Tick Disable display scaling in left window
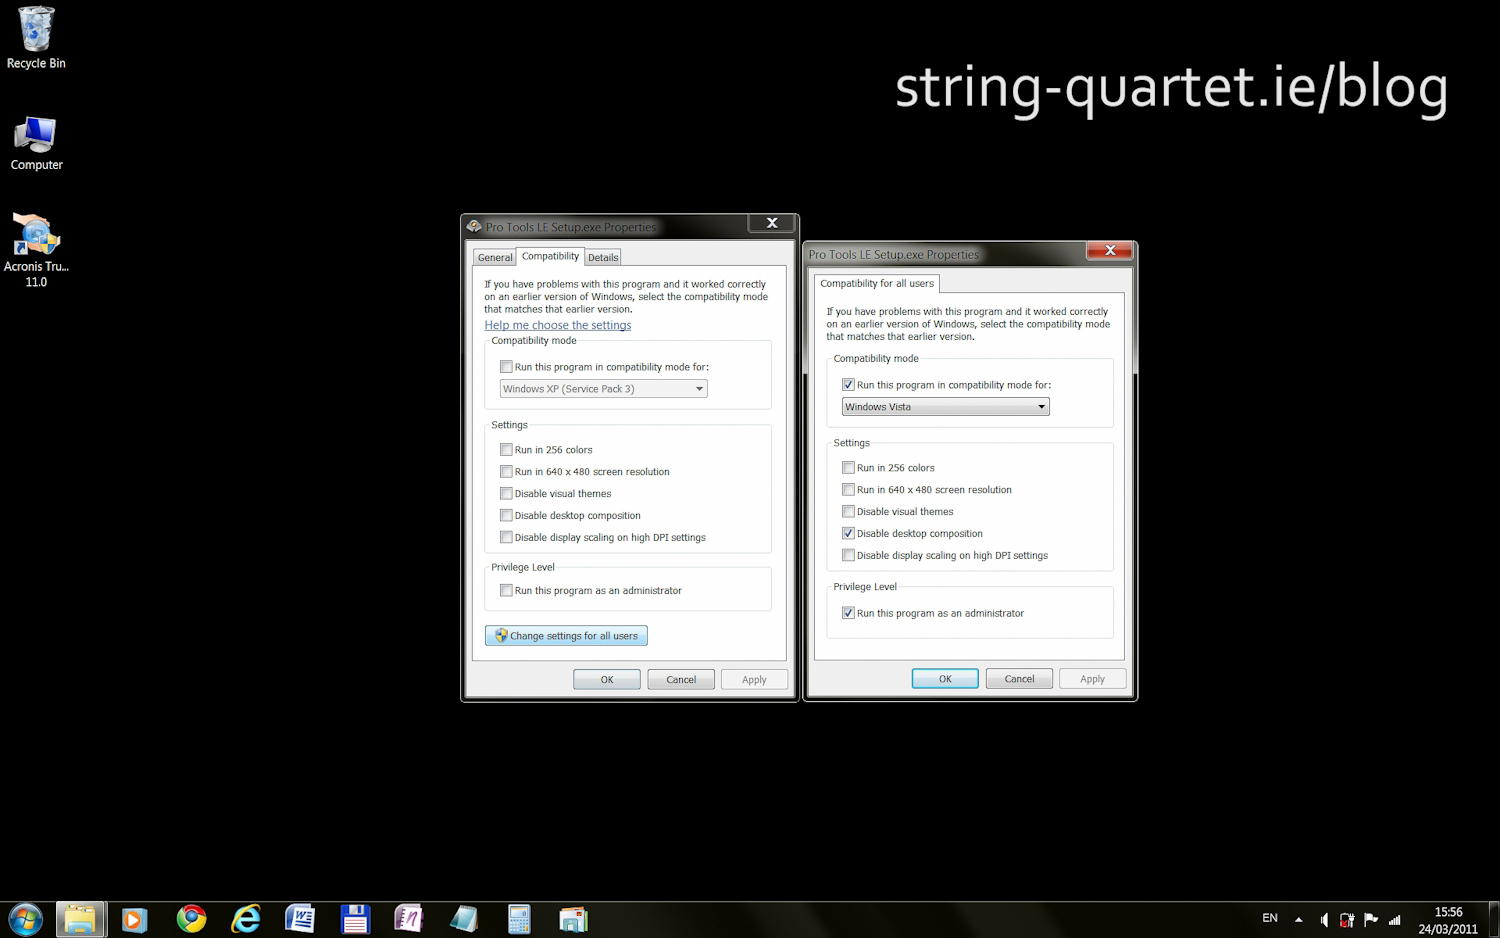Viewport: 1500px width, 938px height. [x=506, y=538]
